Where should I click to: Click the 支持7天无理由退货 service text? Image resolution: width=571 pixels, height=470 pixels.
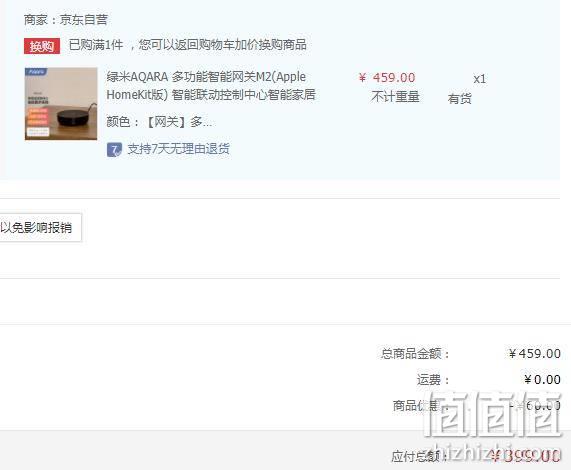point(178,149)
